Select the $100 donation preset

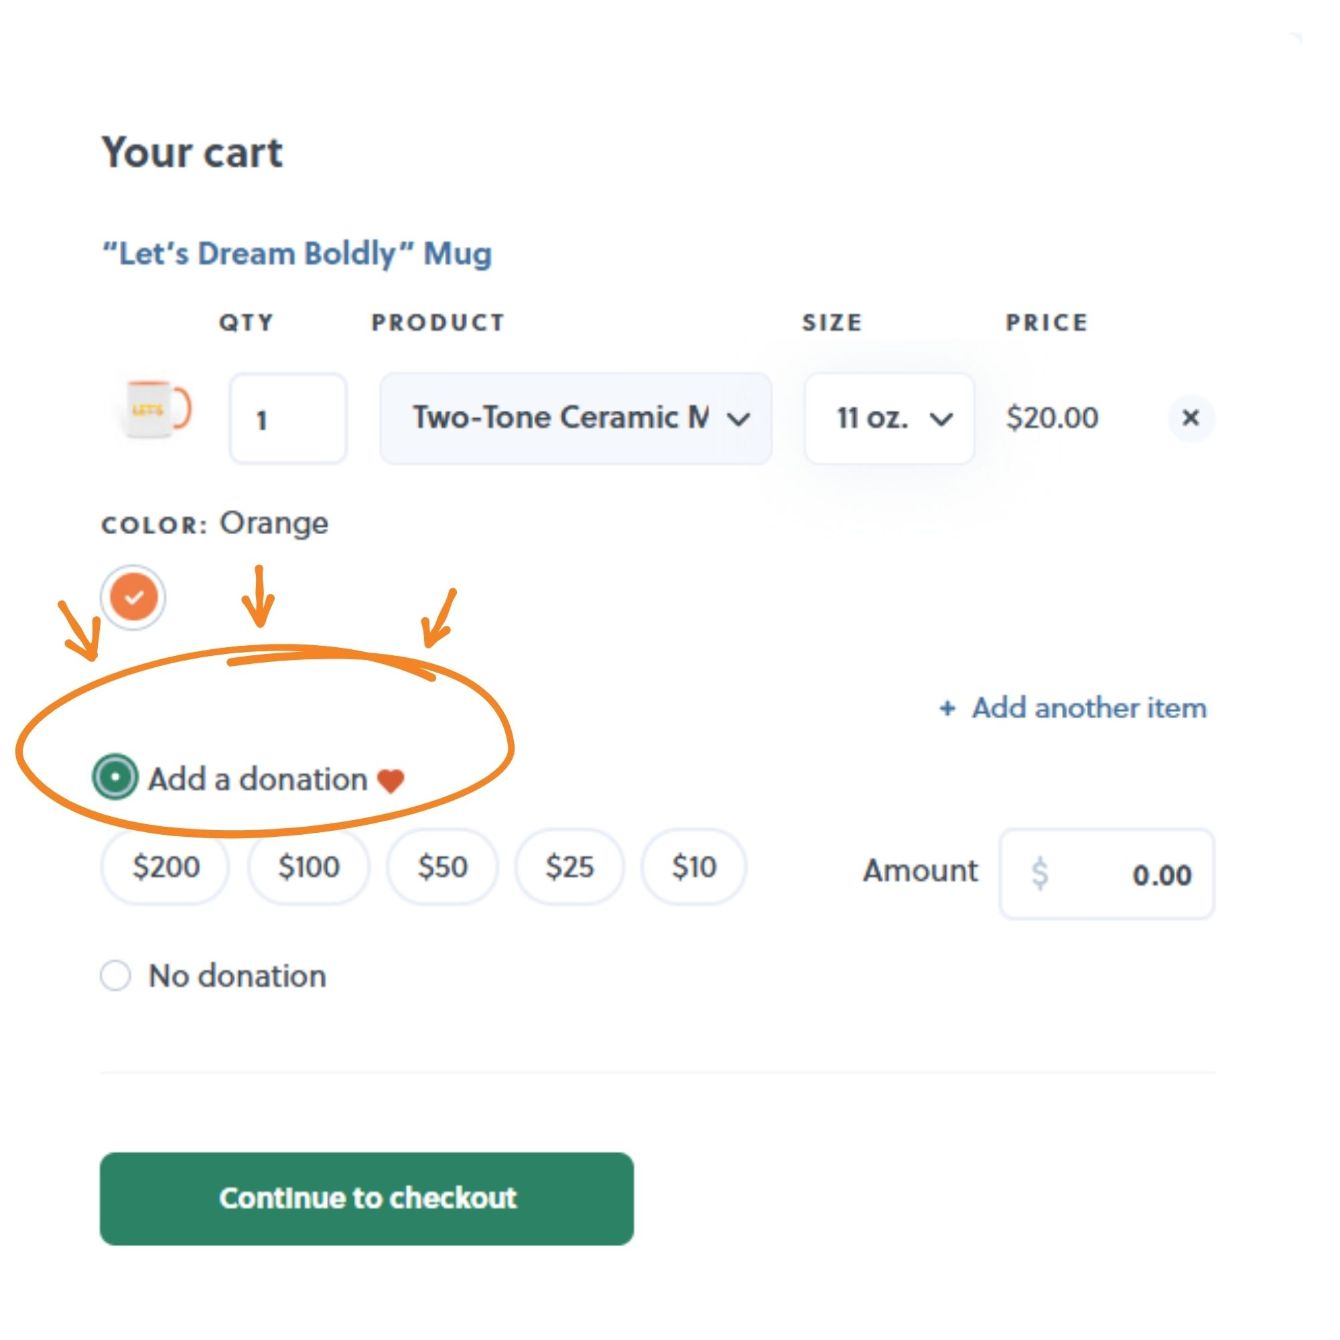(309, 867)
